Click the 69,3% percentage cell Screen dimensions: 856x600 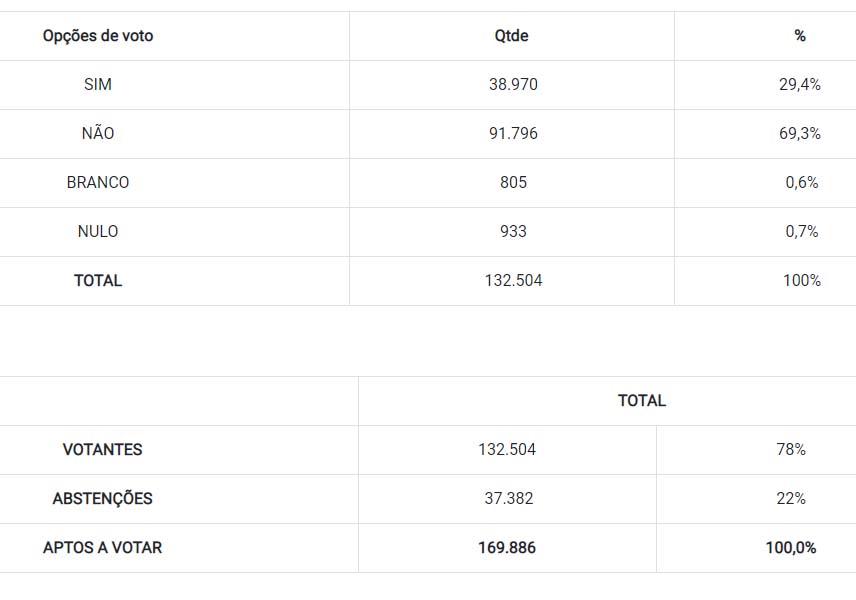click(x=800, y=133)
